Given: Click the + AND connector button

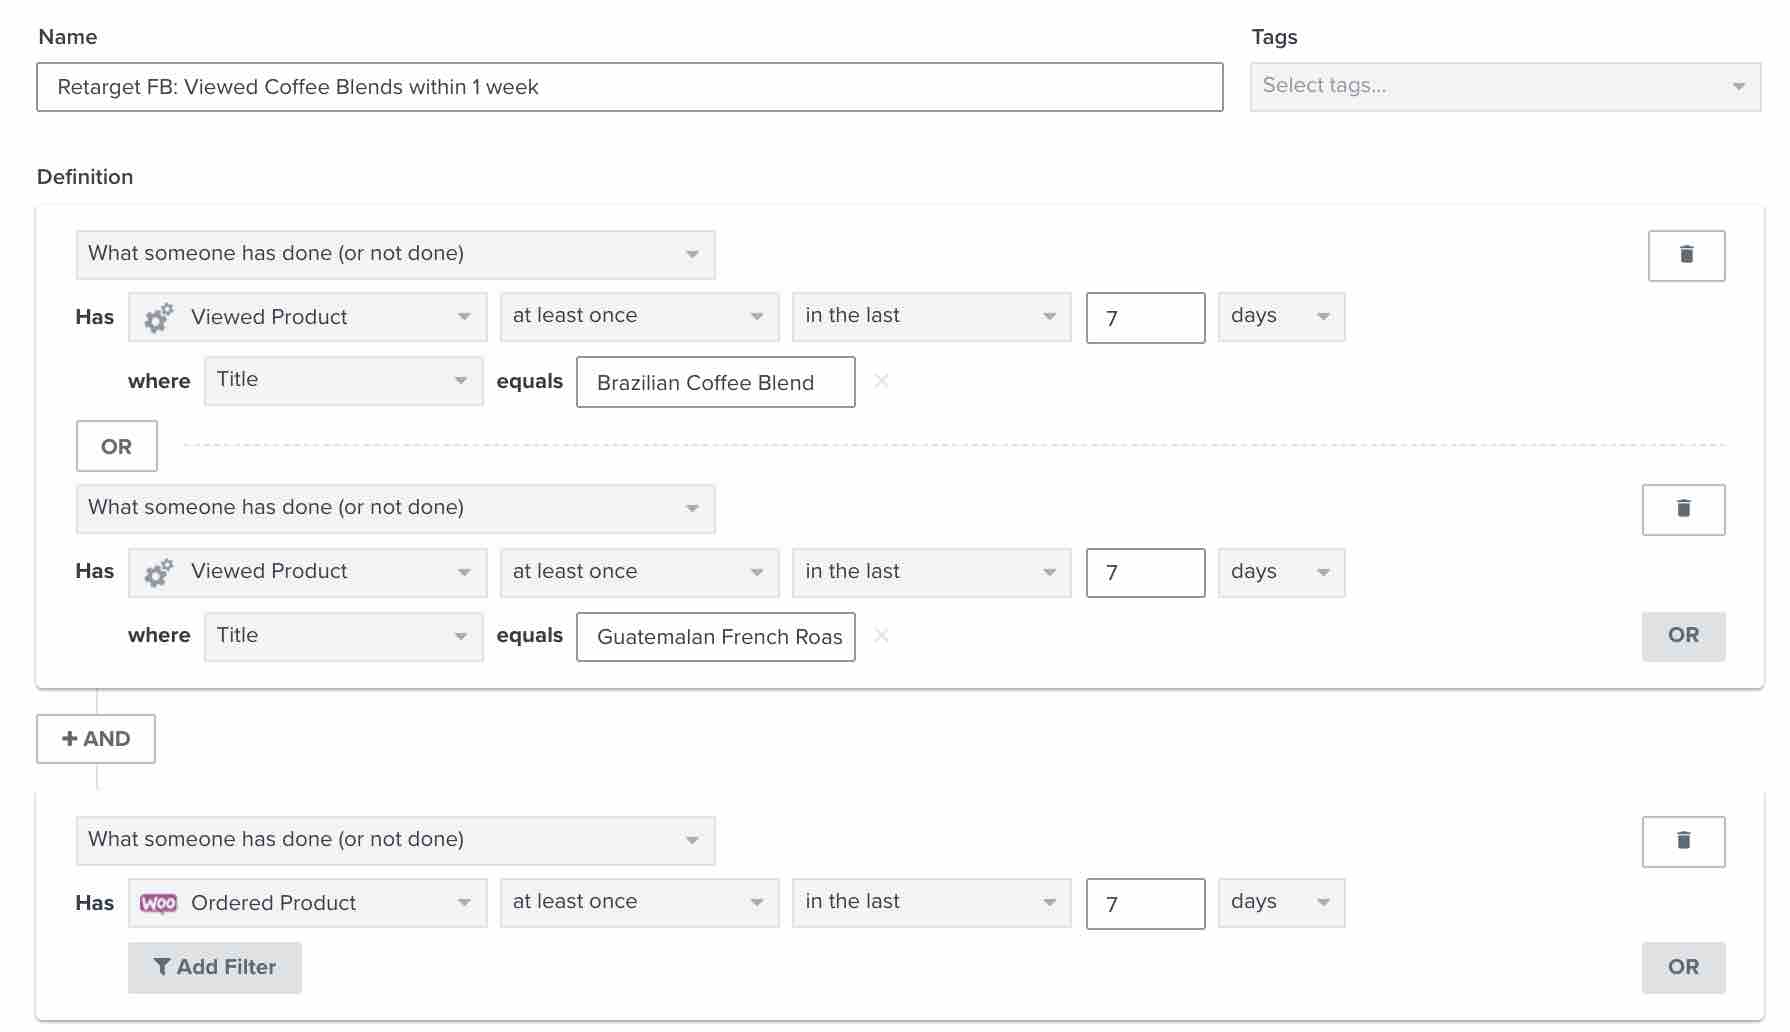Looking at the screenshot, I should coord(95,739).
